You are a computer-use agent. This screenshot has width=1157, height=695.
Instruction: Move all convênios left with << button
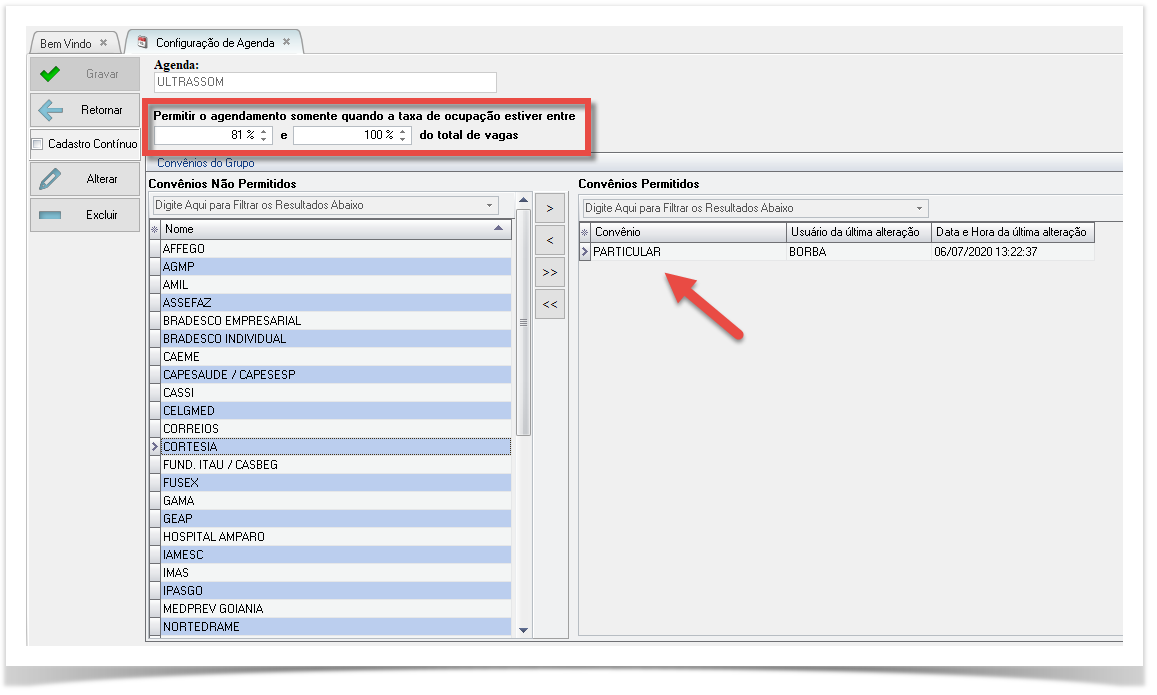(550, 304)
